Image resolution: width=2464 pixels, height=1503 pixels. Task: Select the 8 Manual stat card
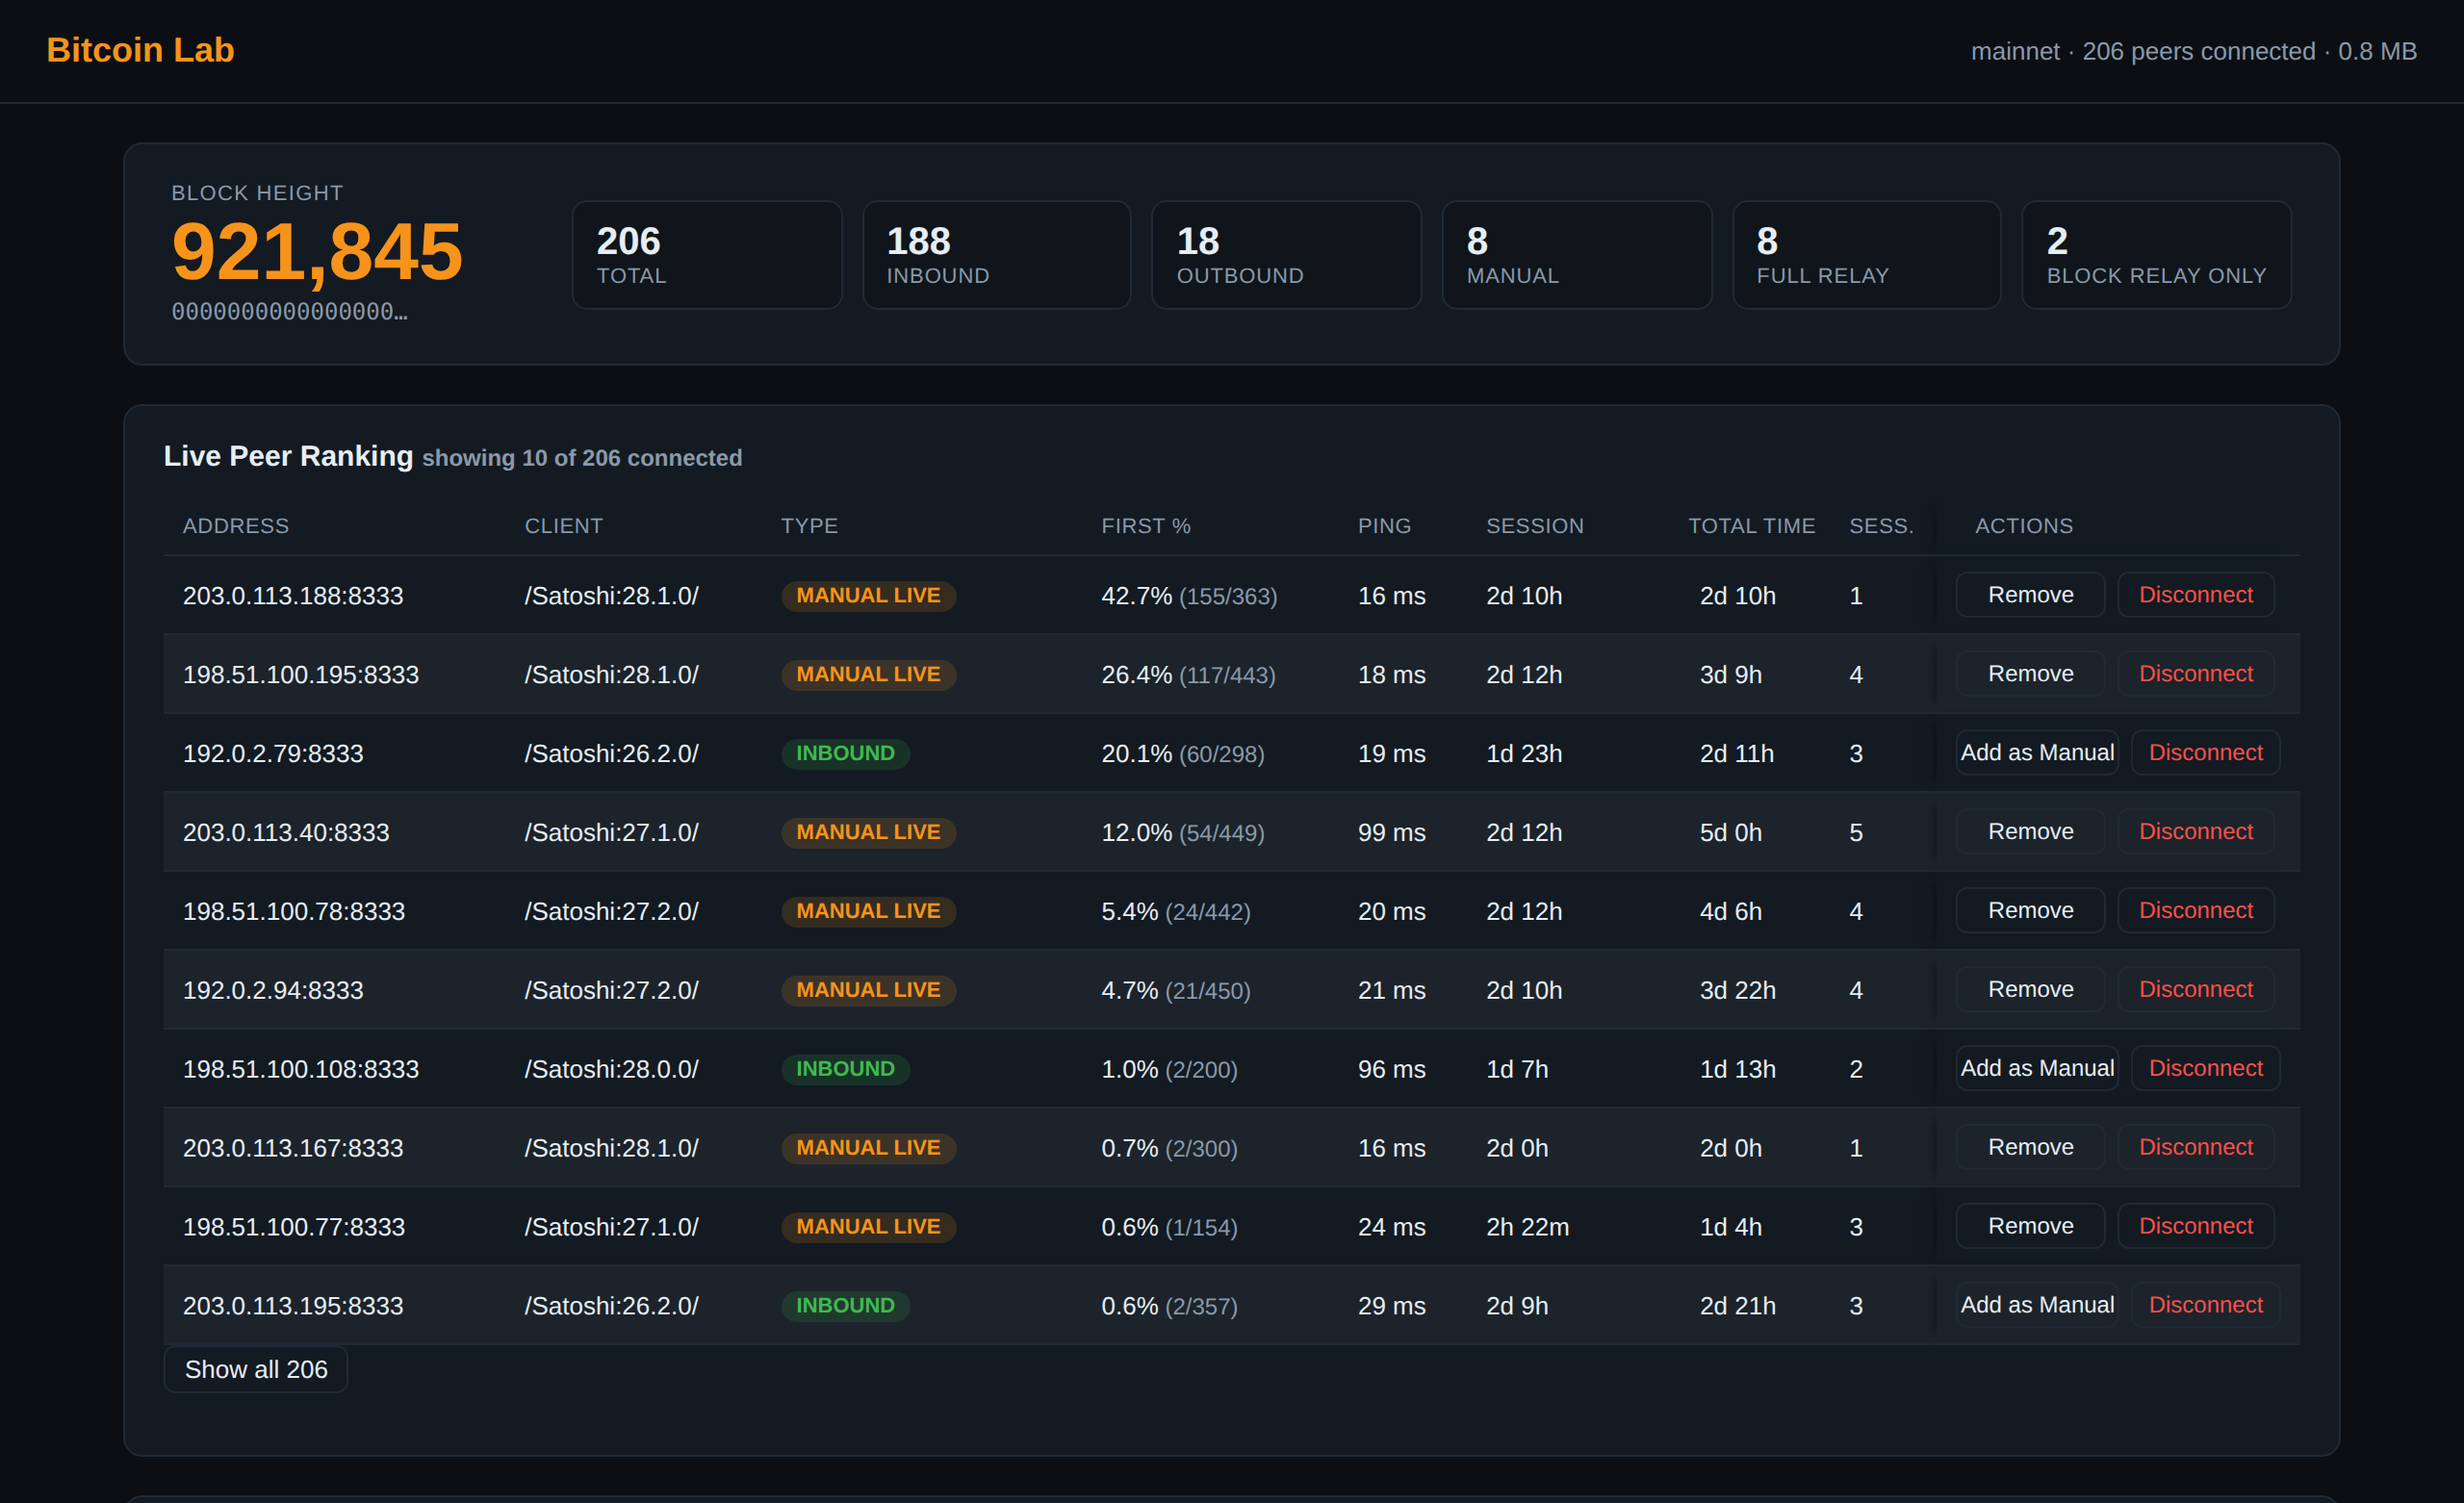tap(1576, 255)
